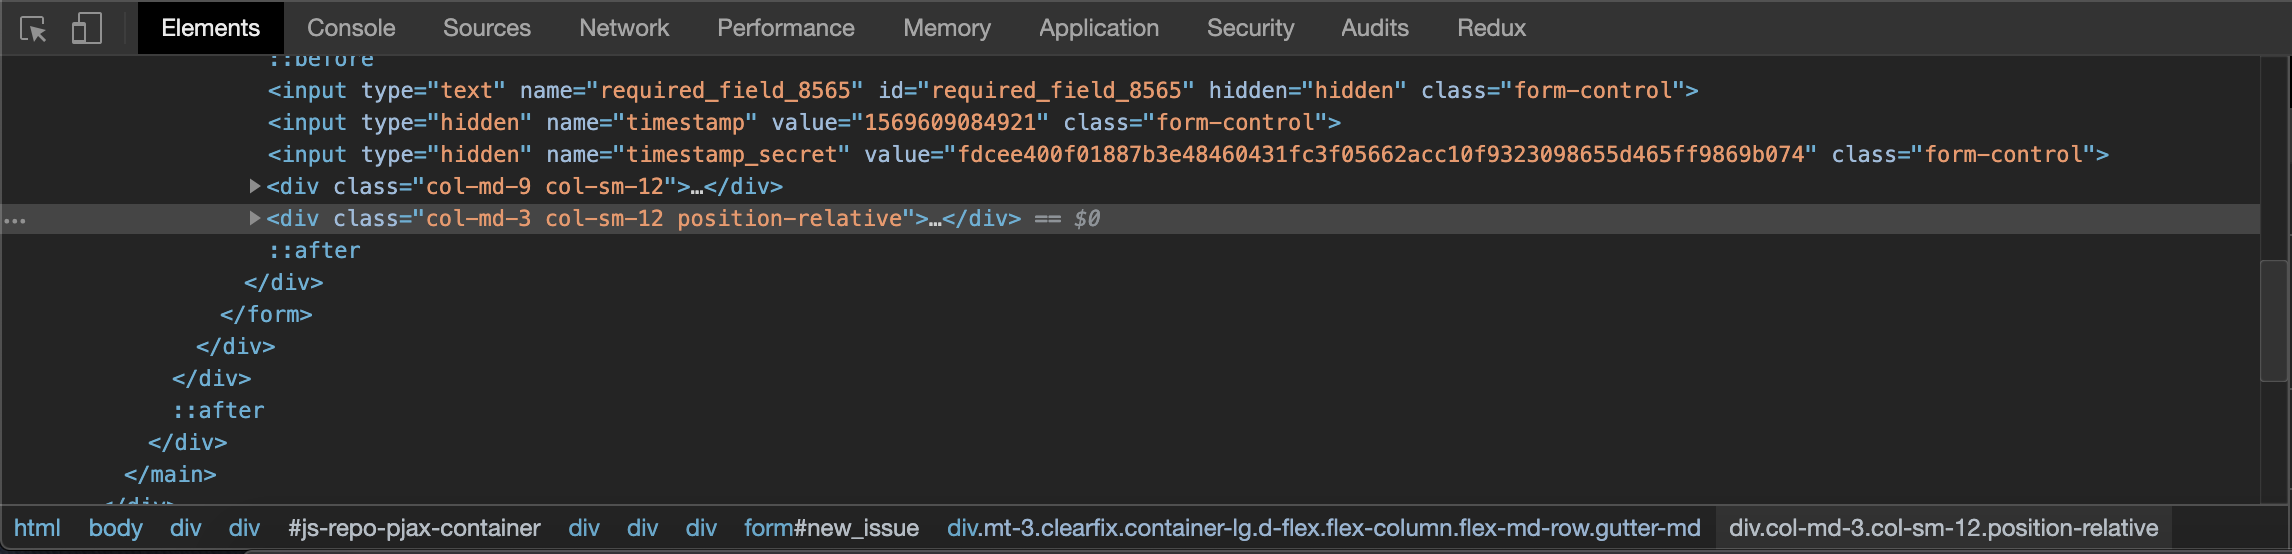This screenshot has height=554, width=2292.
Task: Open the Redux tab
Action: (1491, 28)
